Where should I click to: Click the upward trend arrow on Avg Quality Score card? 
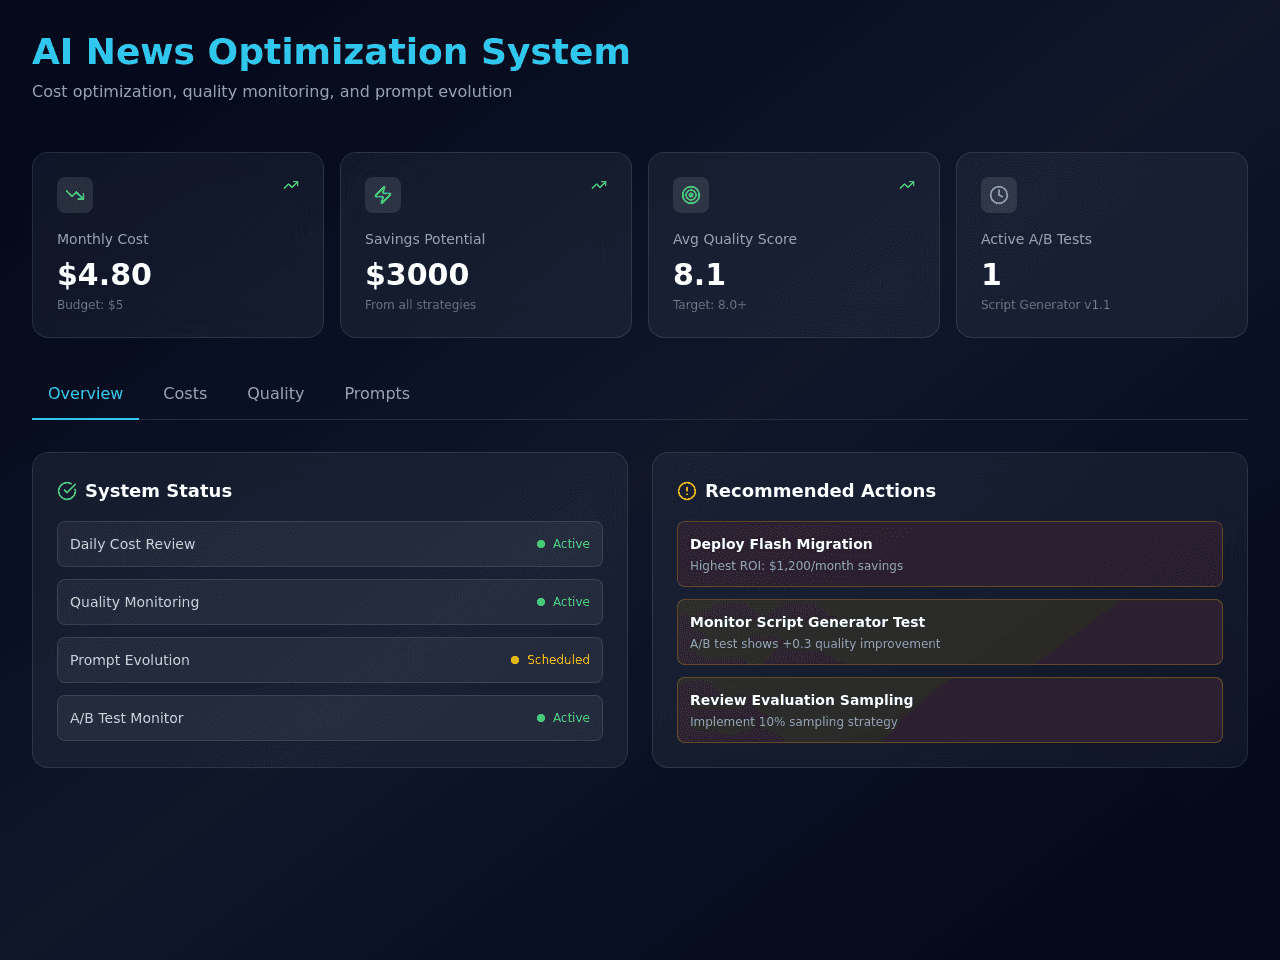tap(907, 185)
